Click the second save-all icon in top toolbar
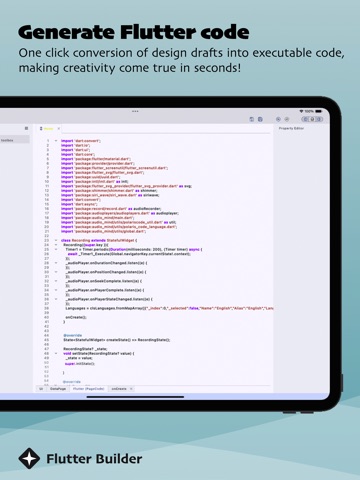Screen dimensions: 360x480 click(x=260, y=119)
